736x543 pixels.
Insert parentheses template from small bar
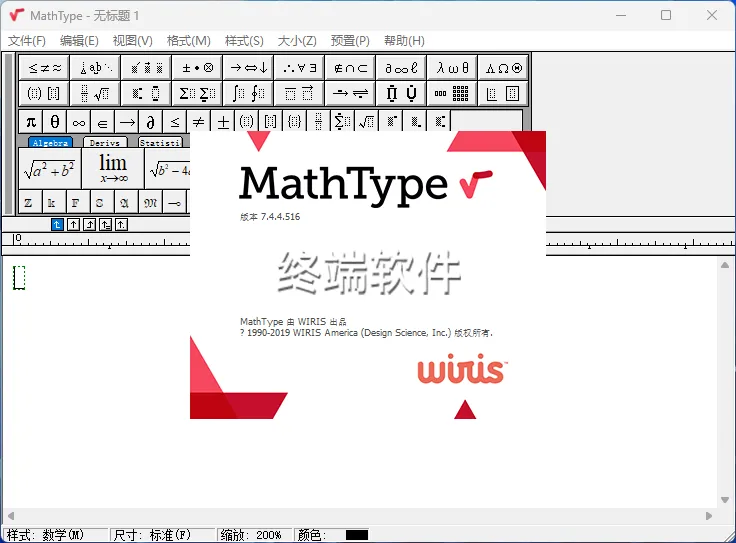coord(247,122)
